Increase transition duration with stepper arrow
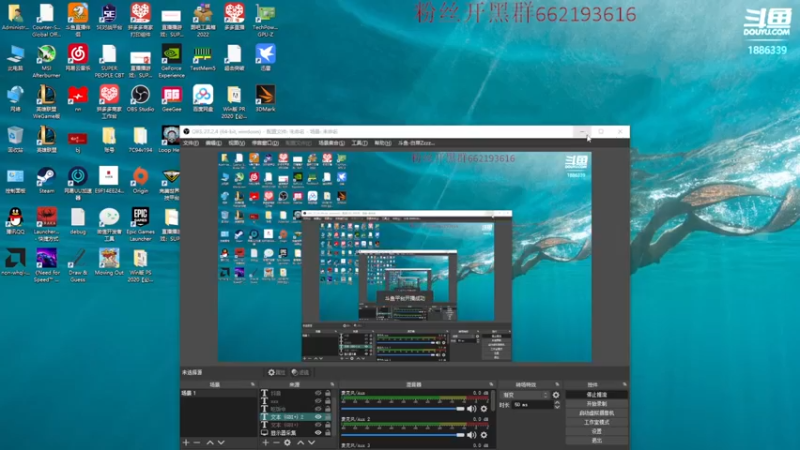Image resolution: width=800 pixels, height=450 pixels. (557, 403)
